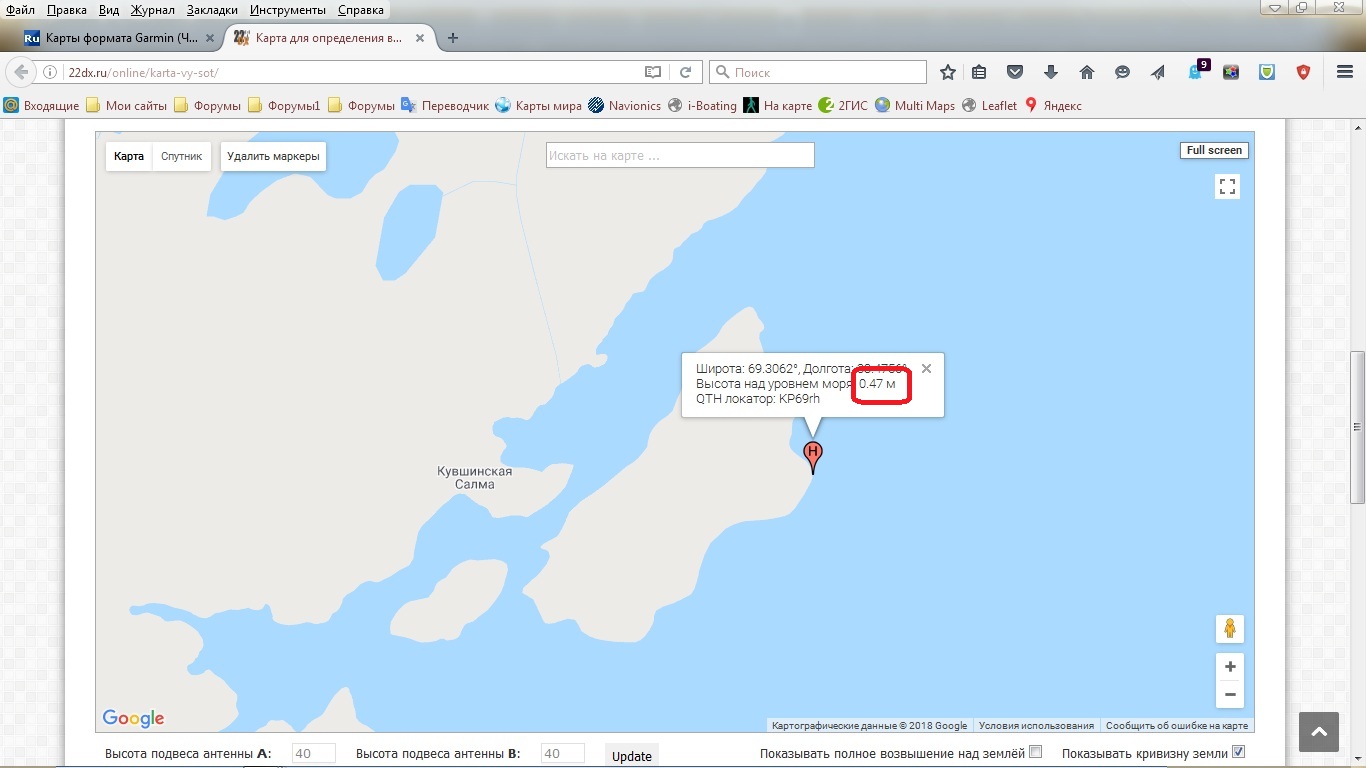1366x768 pixels.
Task: Click the Pocket icon in the toolbar
Action: pos(1015,72)
